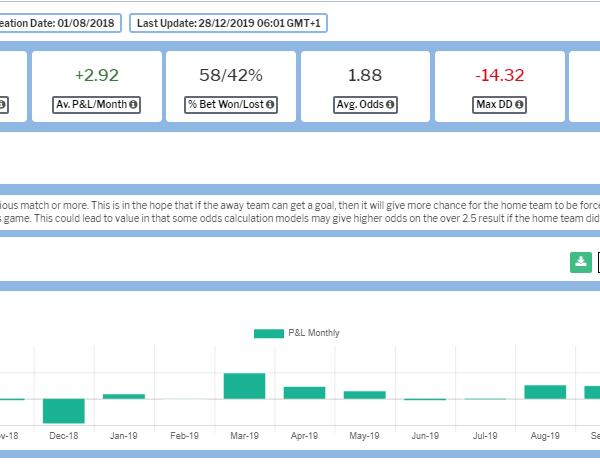Click the Mar-19 bar in chart
600x464 pixels.
point(244,386)
